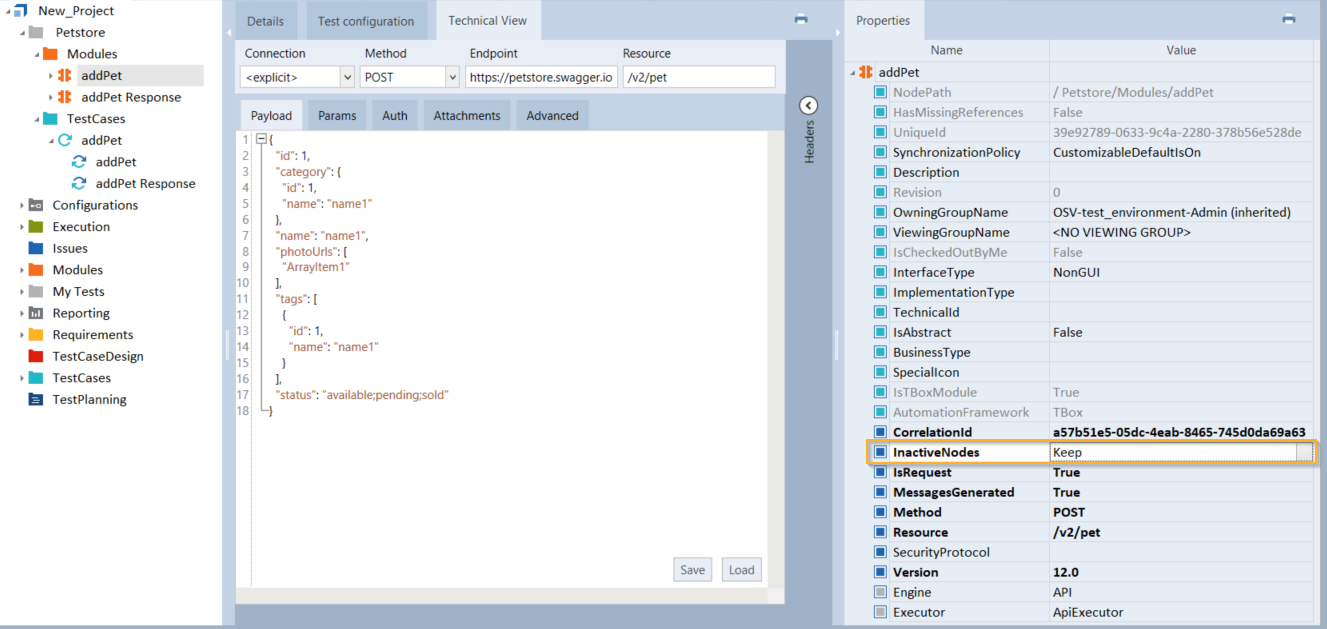
Task: Click the Load button
Action: 741,570
